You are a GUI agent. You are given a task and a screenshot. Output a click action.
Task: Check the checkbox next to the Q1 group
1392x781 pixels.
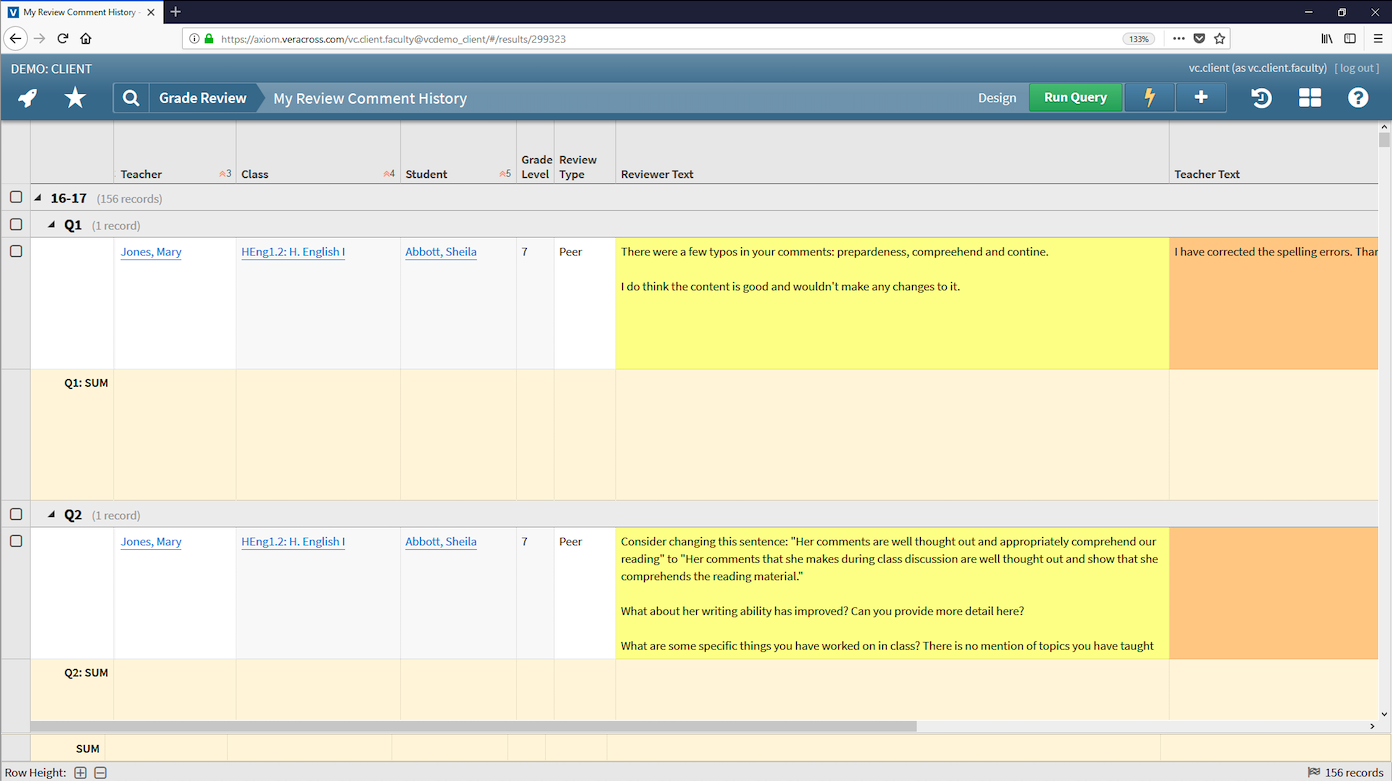click(x=15, y=224)
